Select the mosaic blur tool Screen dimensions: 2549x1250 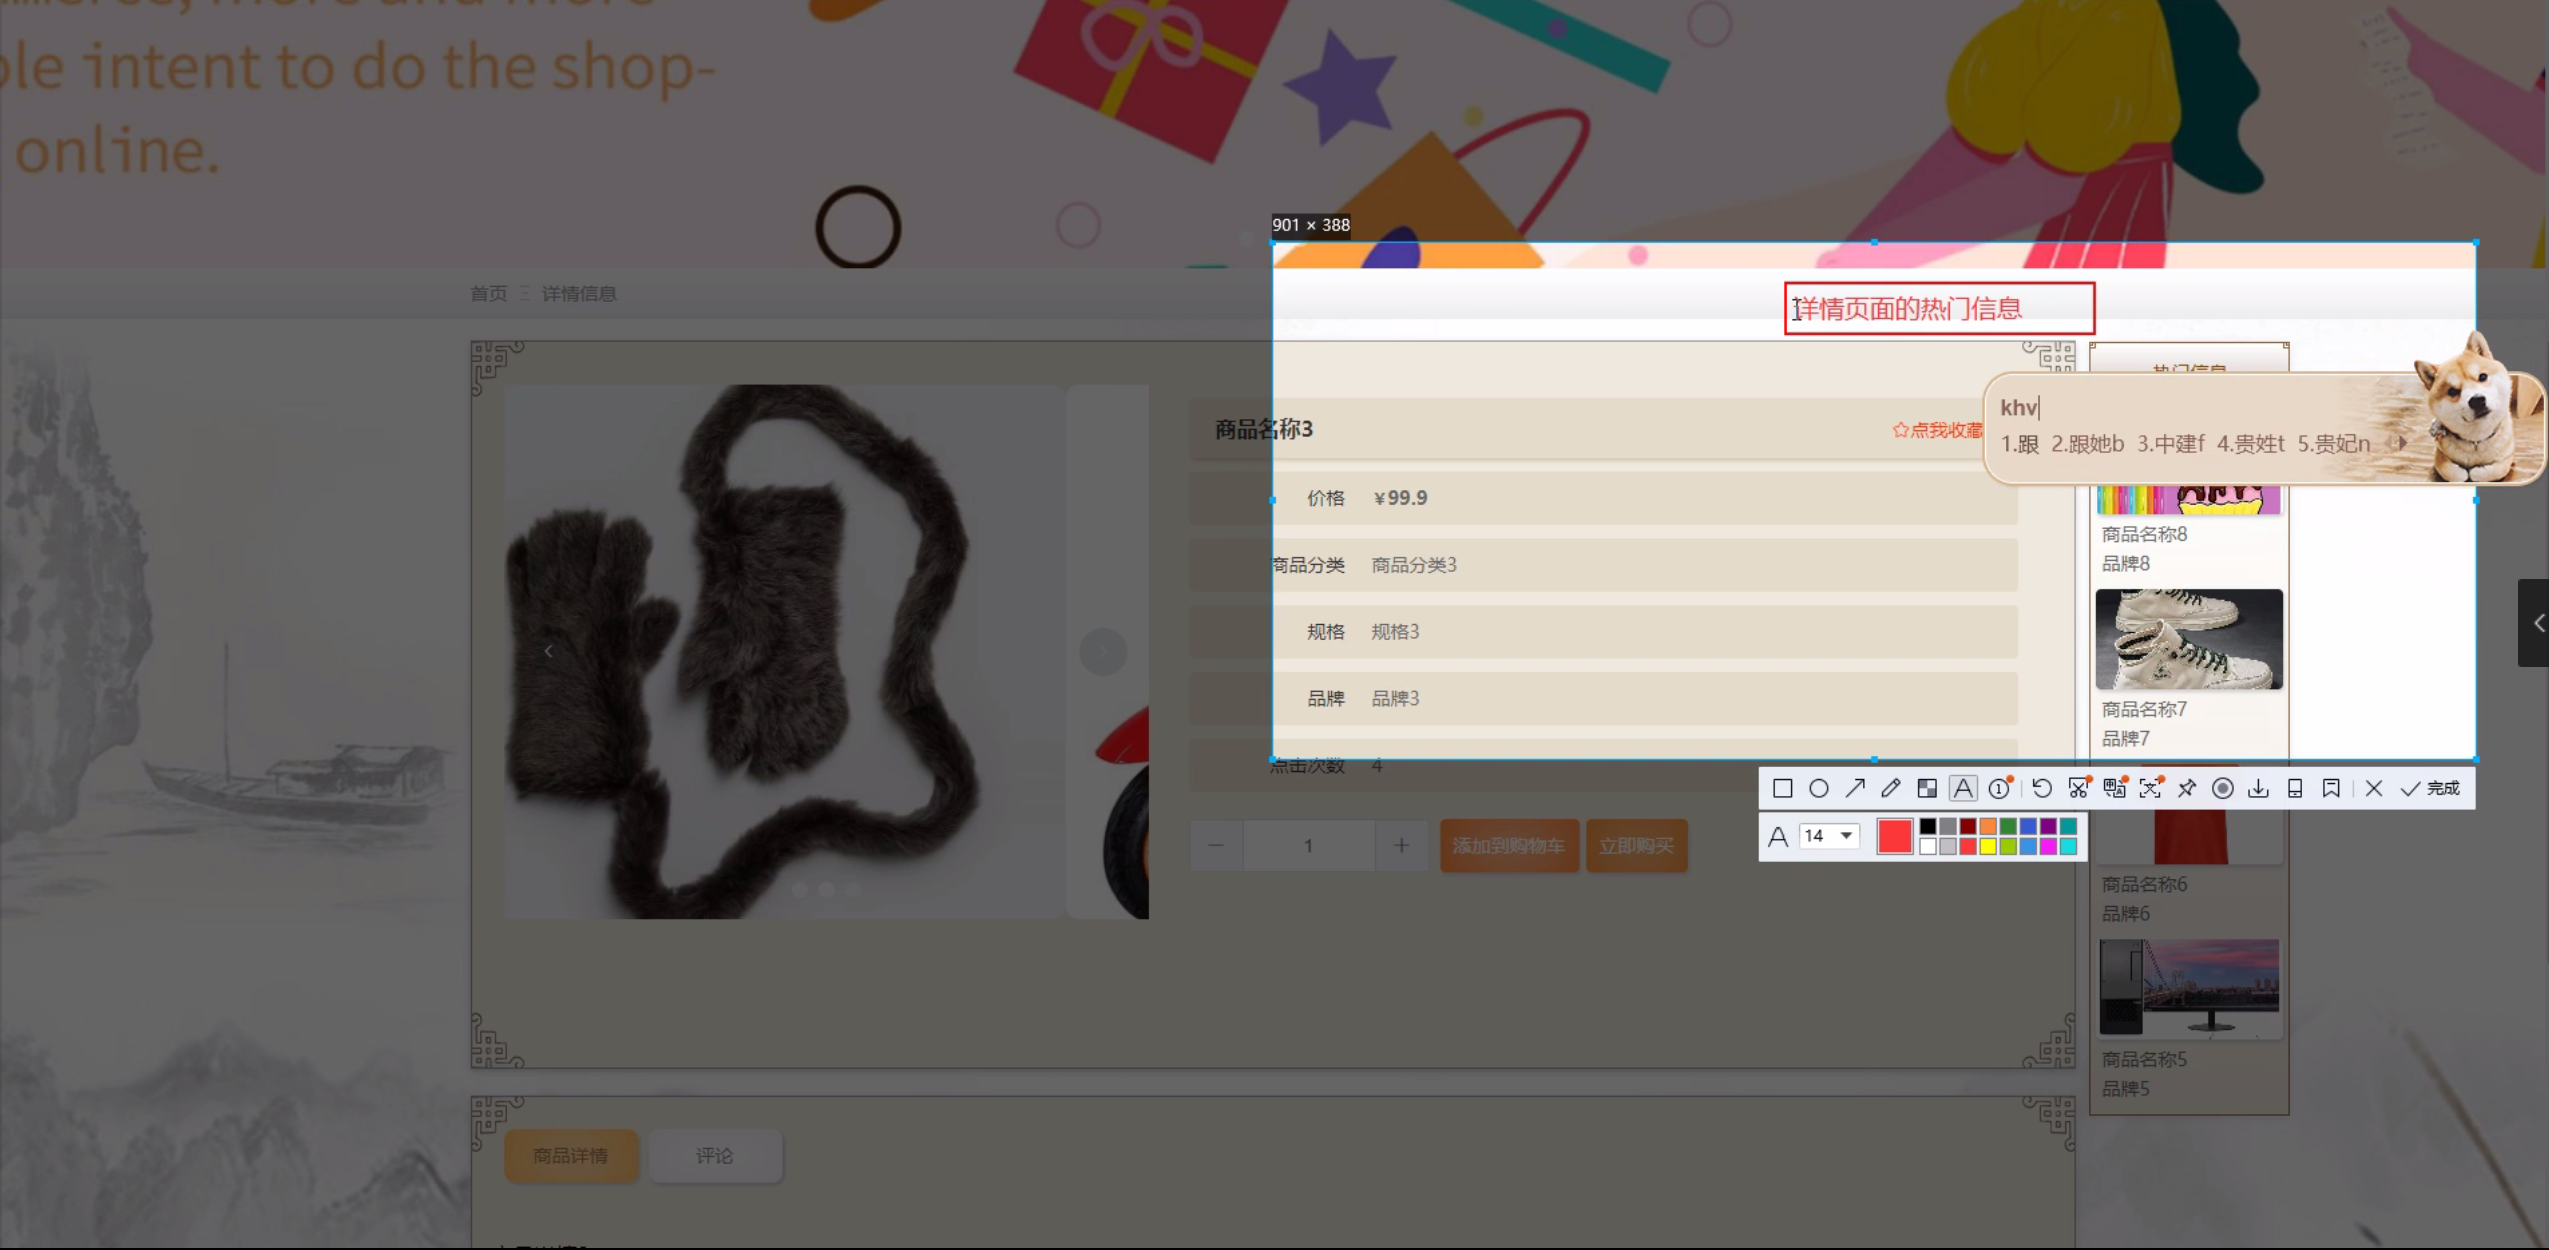tap(1927, 789)
